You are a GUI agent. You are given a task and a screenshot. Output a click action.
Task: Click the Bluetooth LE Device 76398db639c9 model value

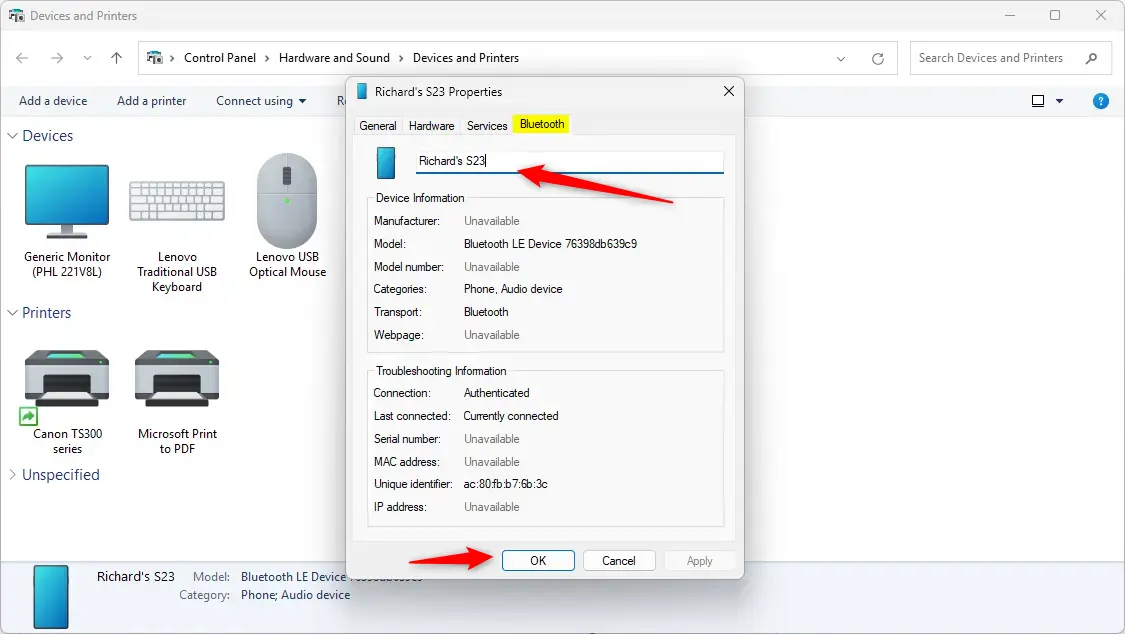tap(550, 244)
